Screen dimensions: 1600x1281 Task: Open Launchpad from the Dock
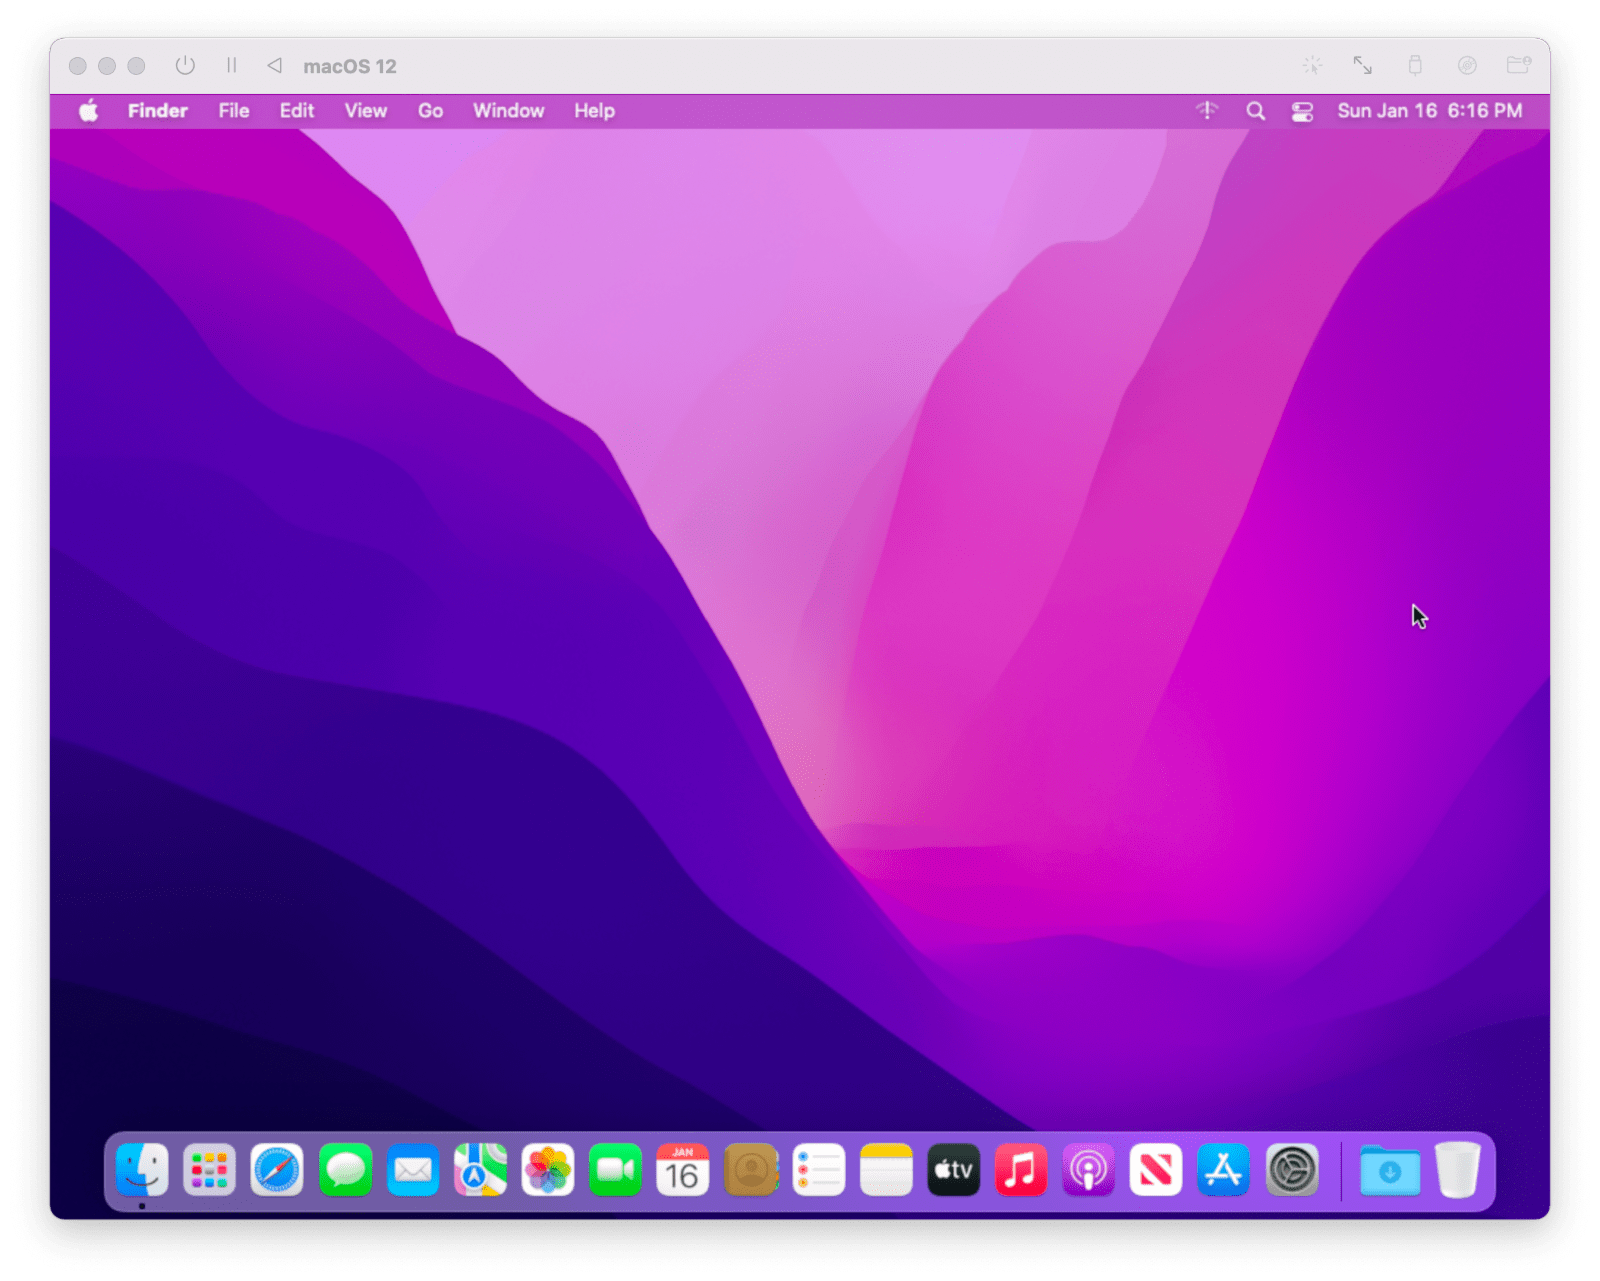click(210, 1170)
